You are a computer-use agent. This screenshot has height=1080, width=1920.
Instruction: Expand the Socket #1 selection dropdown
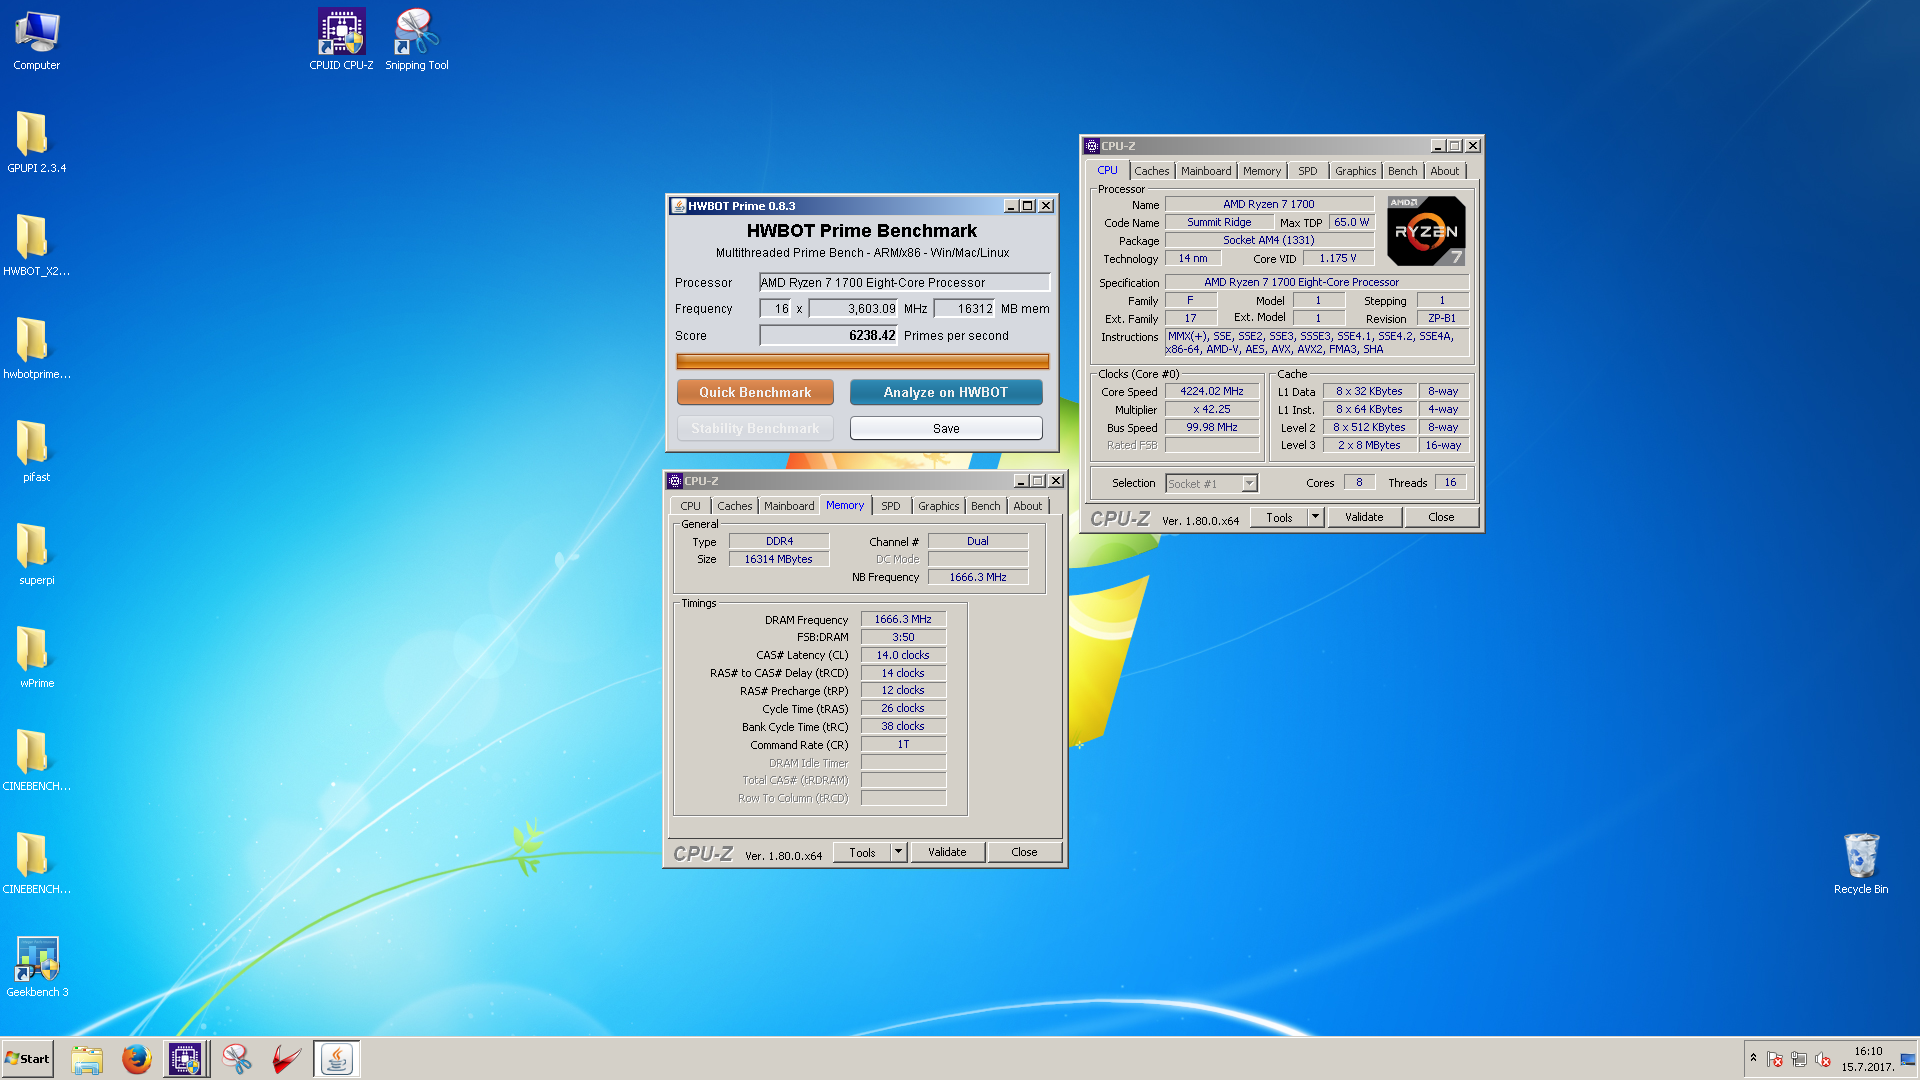point(1249,484)
